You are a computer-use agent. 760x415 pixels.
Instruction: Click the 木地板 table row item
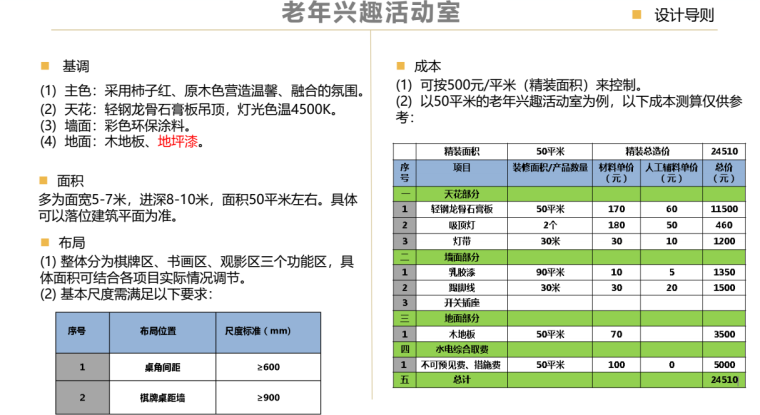click(x=461, y=333)
